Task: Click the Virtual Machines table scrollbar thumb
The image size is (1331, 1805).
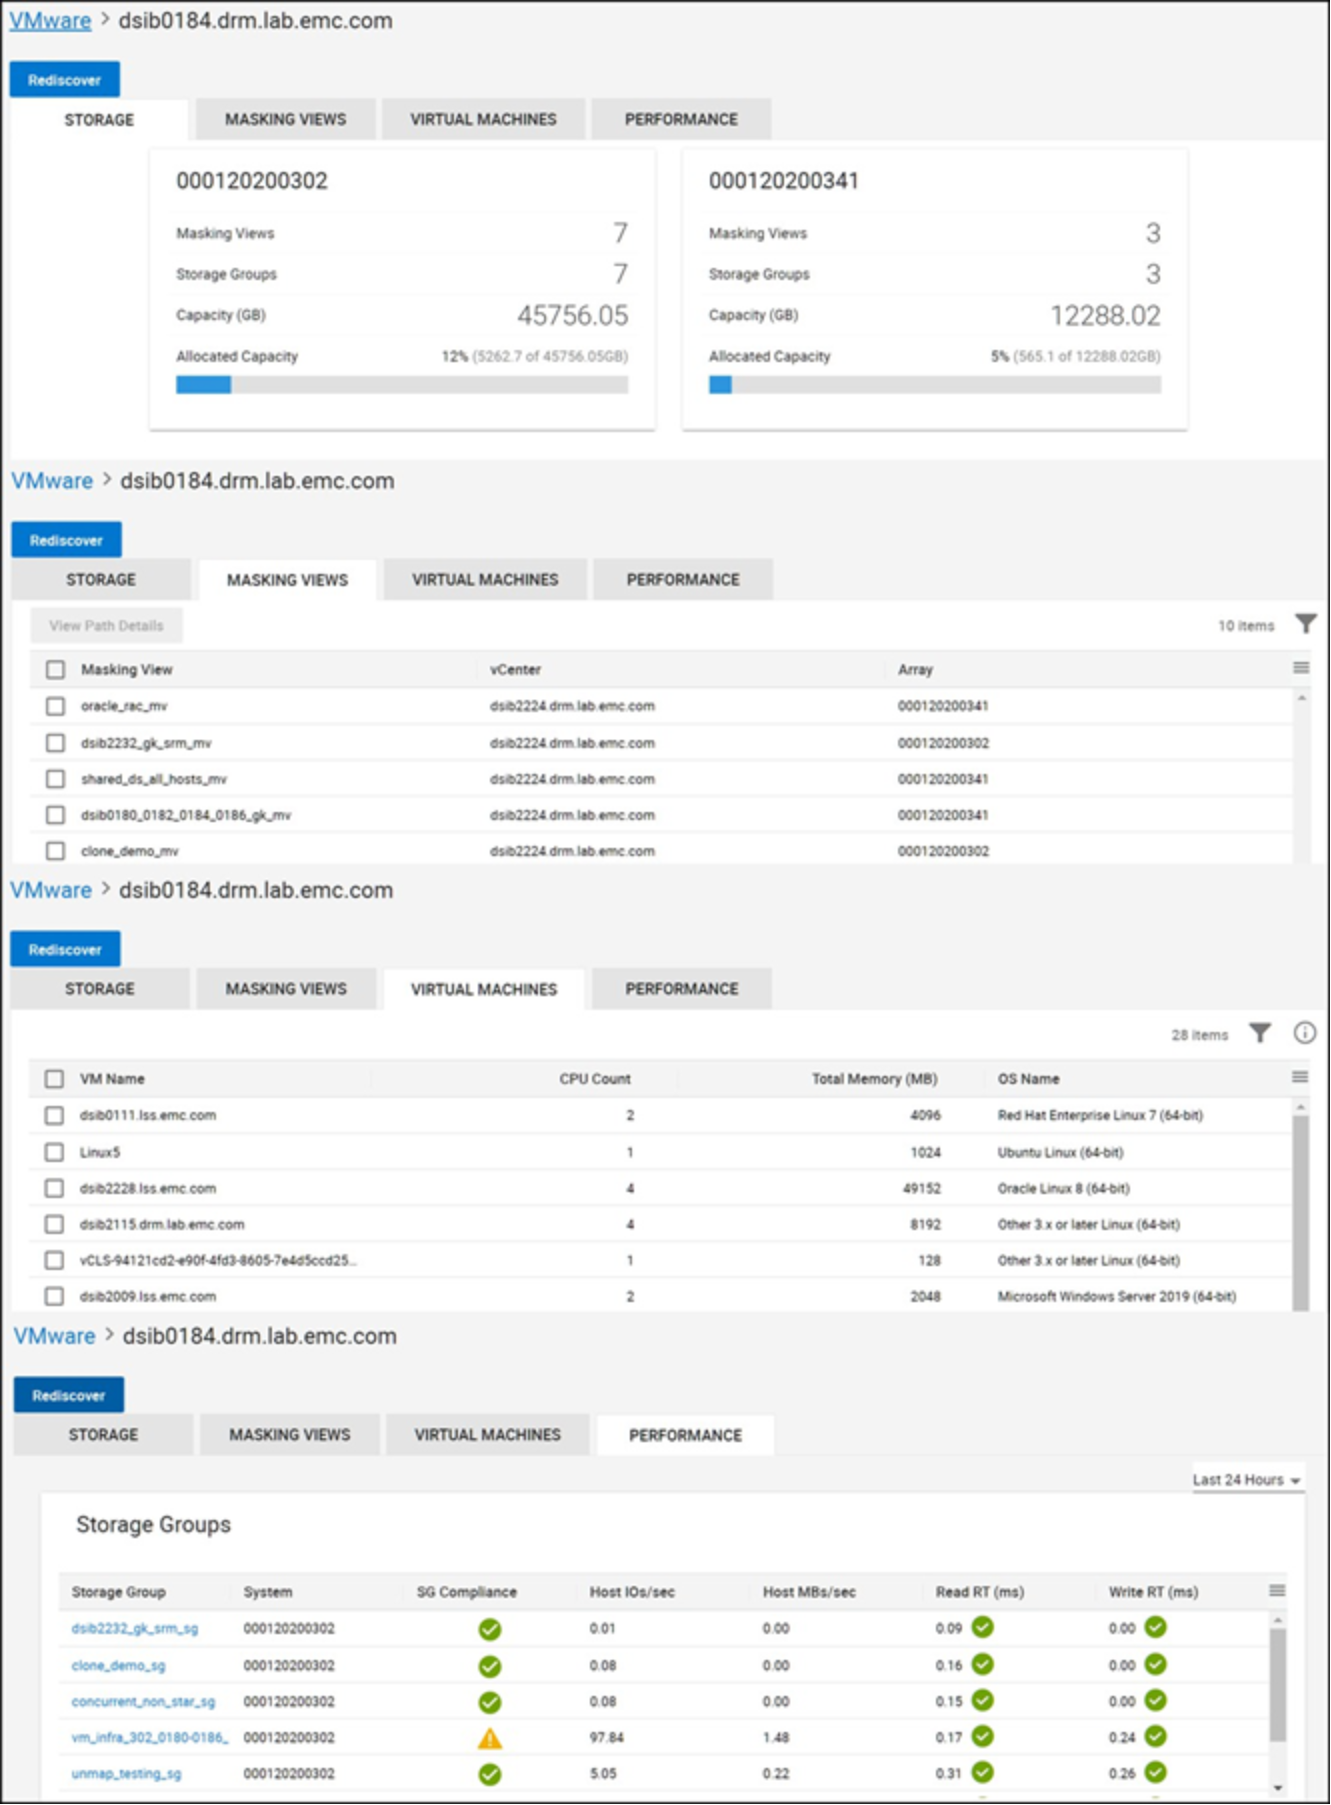Action: (x=1300, y=1211)
